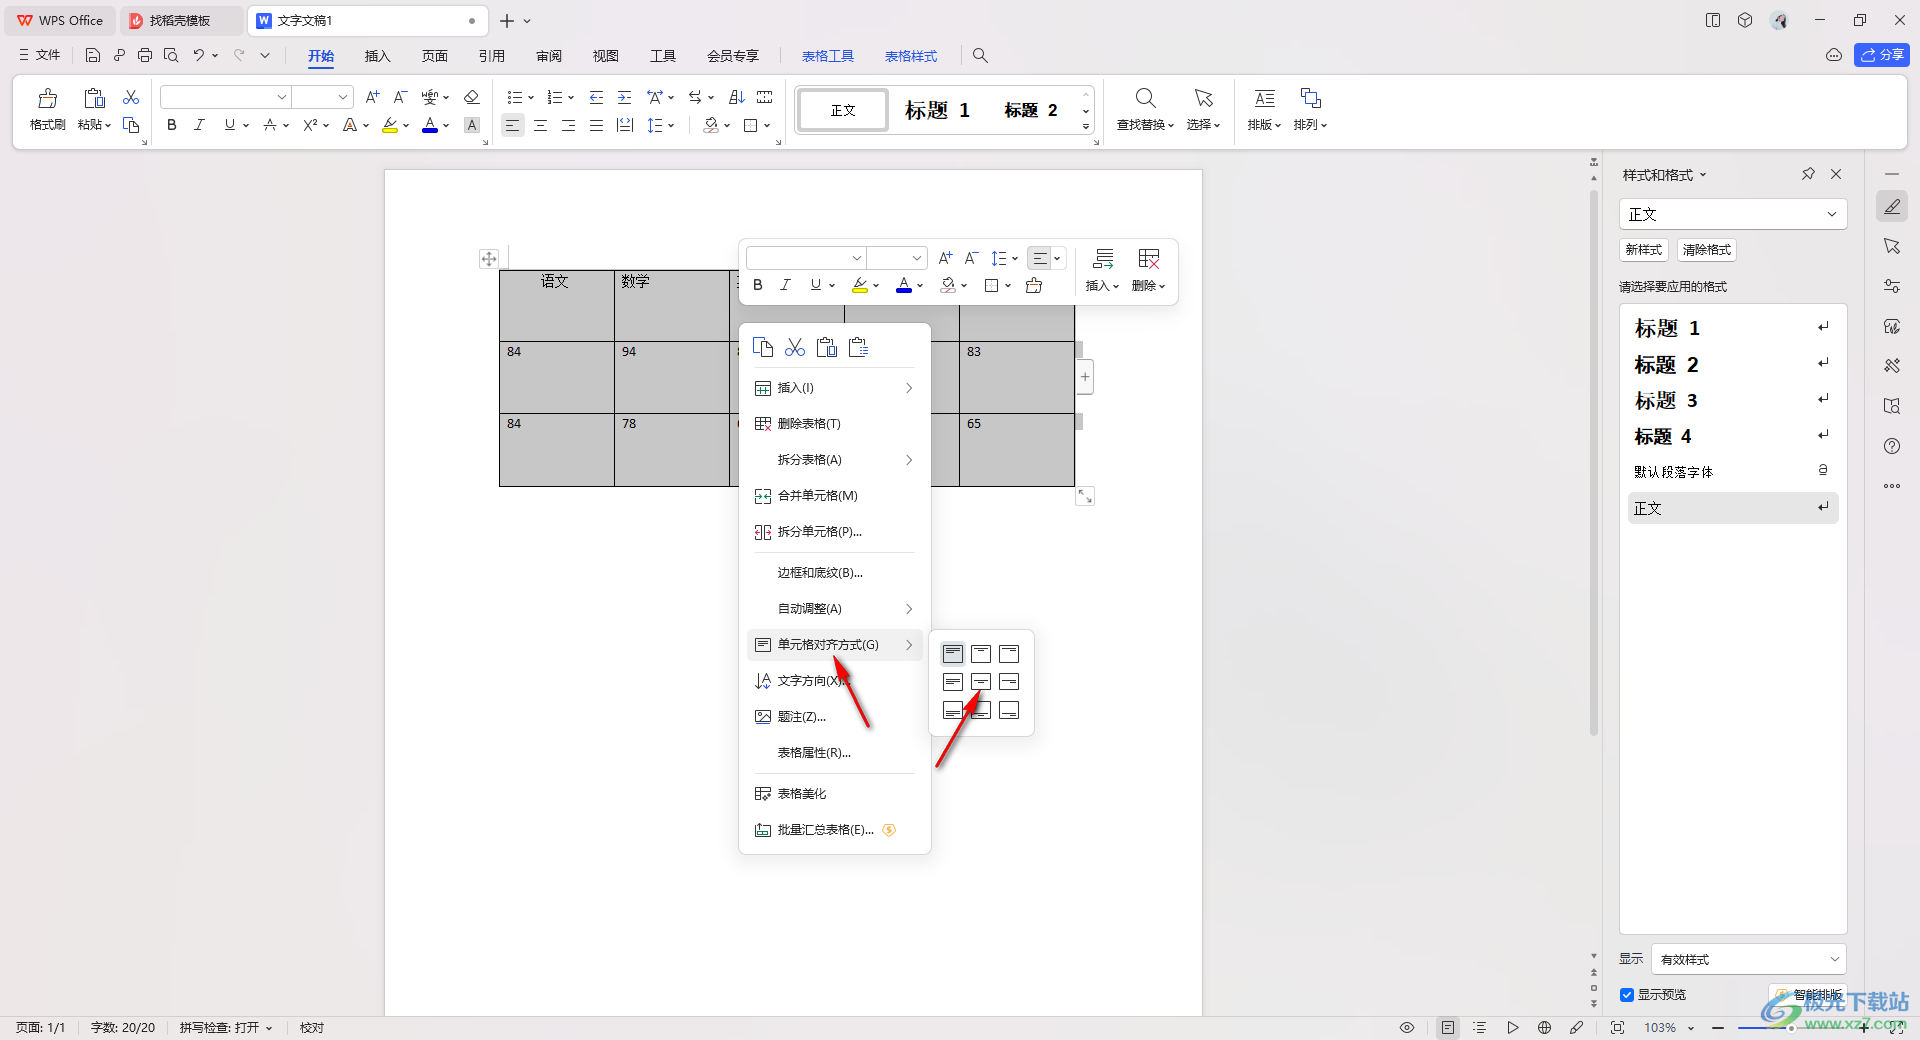Click the ribbon search magnifier icon
Viewport: 1920px width, 1040px height.
pyautogui.click(x=980, y=56)
